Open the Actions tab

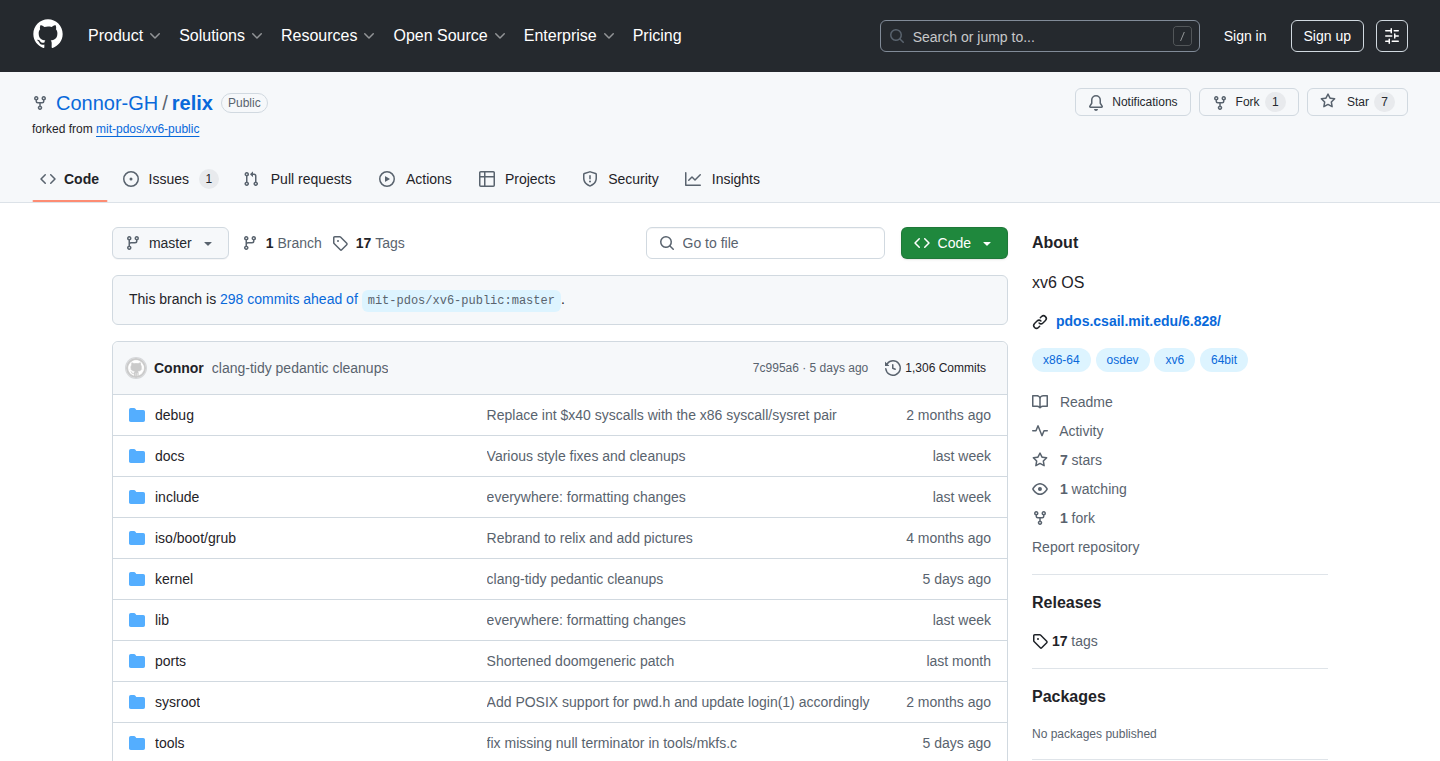(x=415, y=179)
